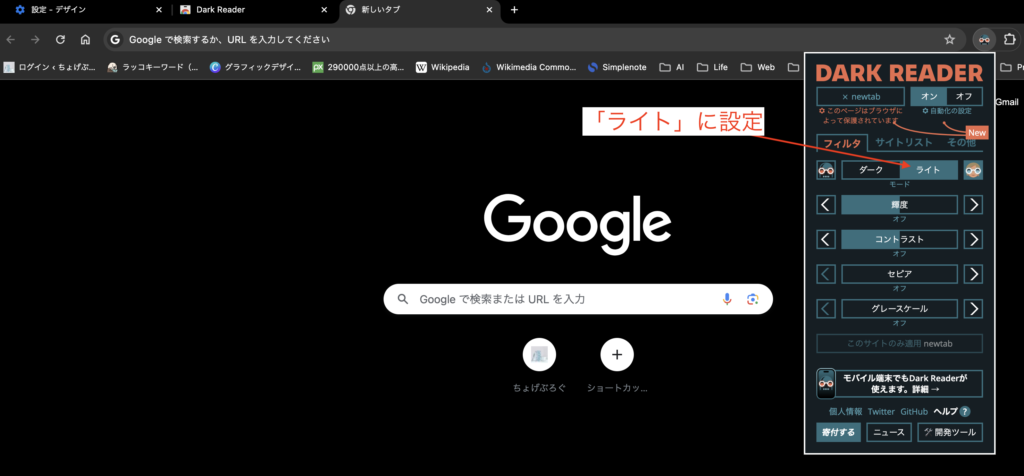Image resolution: width=1024 pixels, height=476 pixels.
Task: Go forward with the browser forward arrow
Action: click(35, 40)
